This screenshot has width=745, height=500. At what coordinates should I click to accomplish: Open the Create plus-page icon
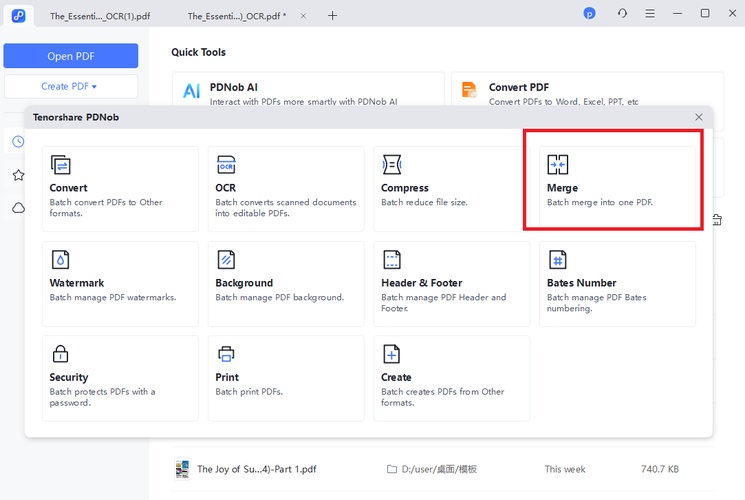click(x=392, y=354)
